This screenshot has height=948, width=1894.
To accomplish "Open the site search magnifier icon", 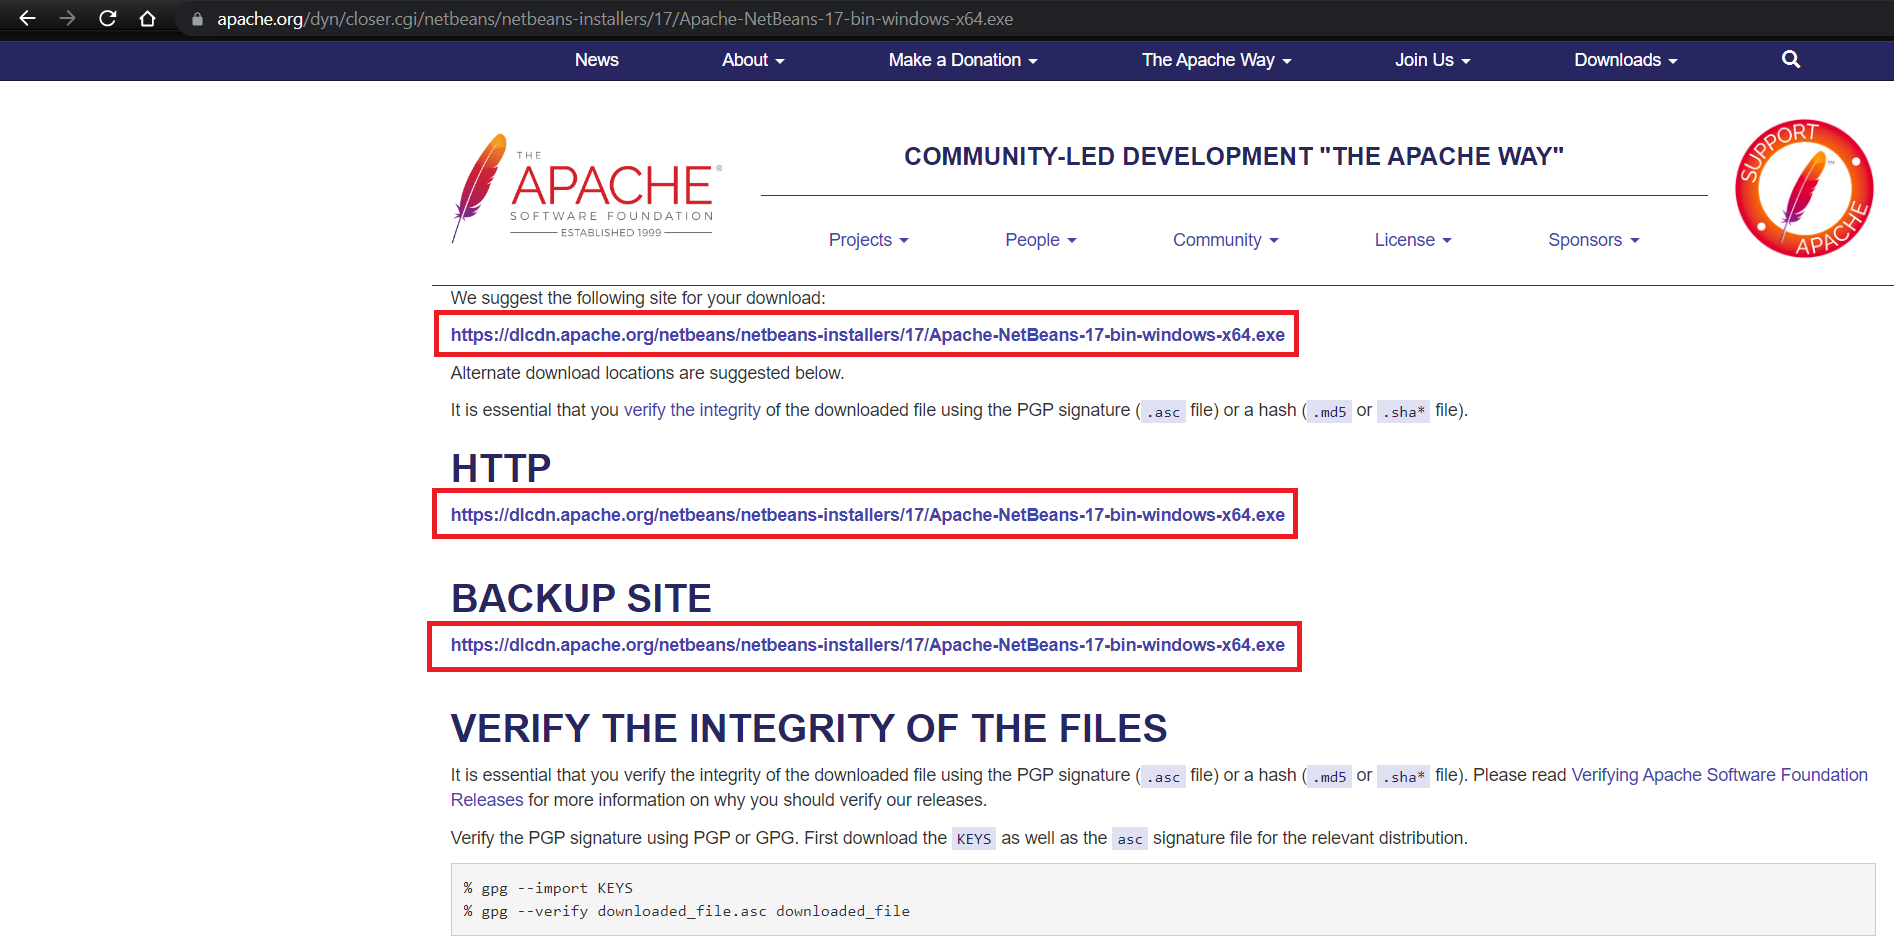I will coord(1790,60).
